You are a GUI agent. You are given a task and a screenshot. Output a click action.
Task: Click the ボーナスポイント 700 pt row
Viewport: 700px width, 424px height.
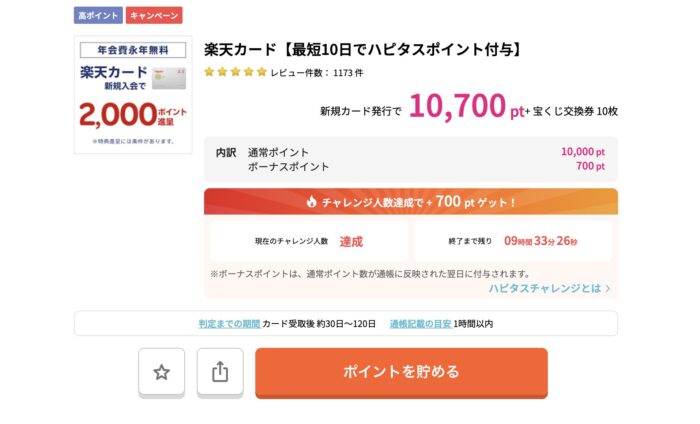(x=410, y=167)
